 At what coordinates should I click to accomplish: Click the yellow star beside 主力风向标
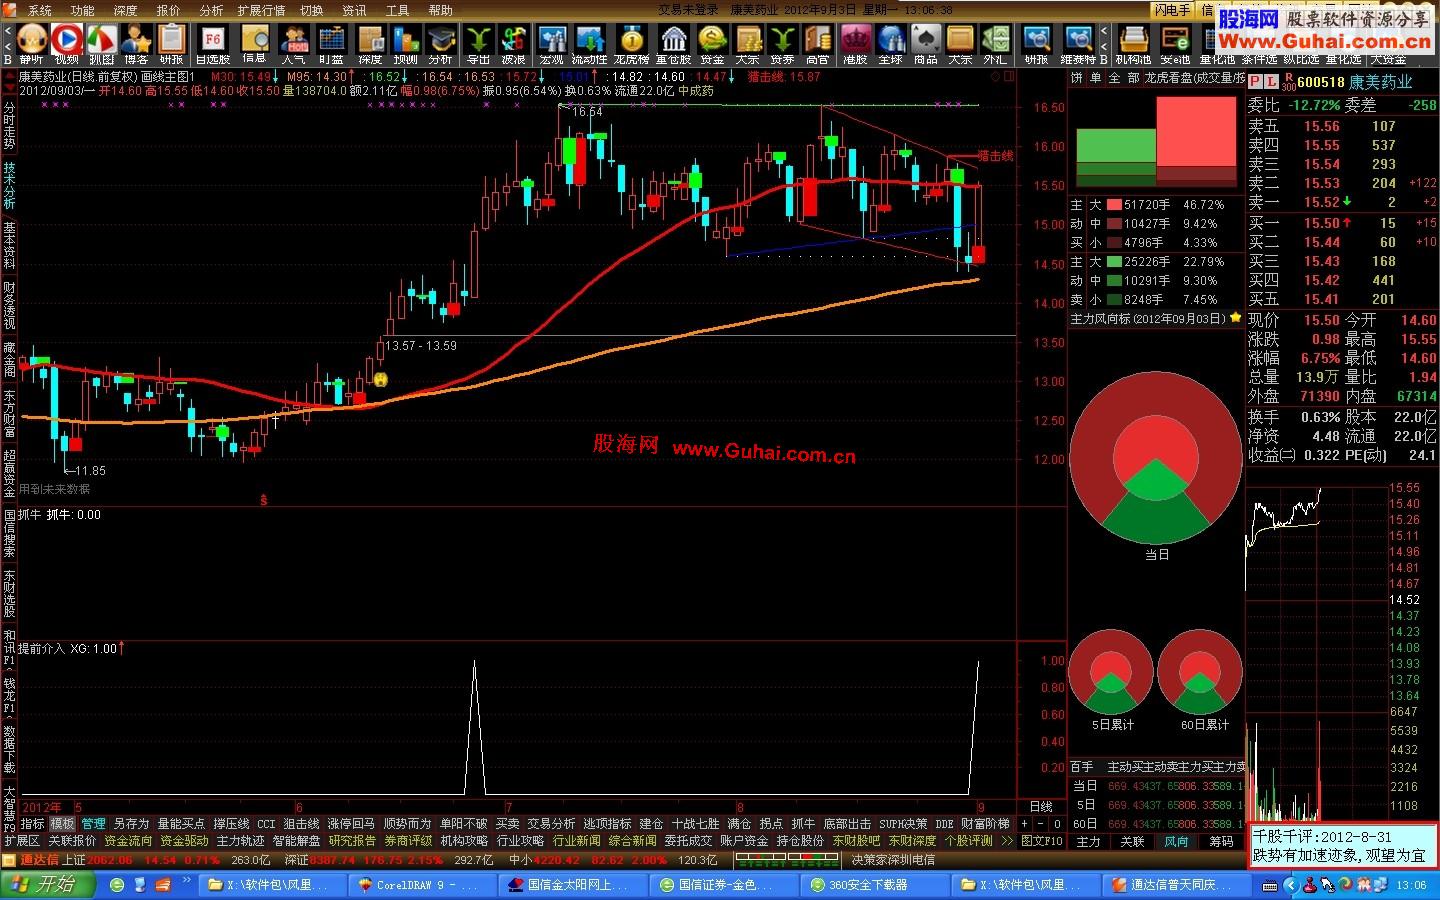tap(1236, 318)
